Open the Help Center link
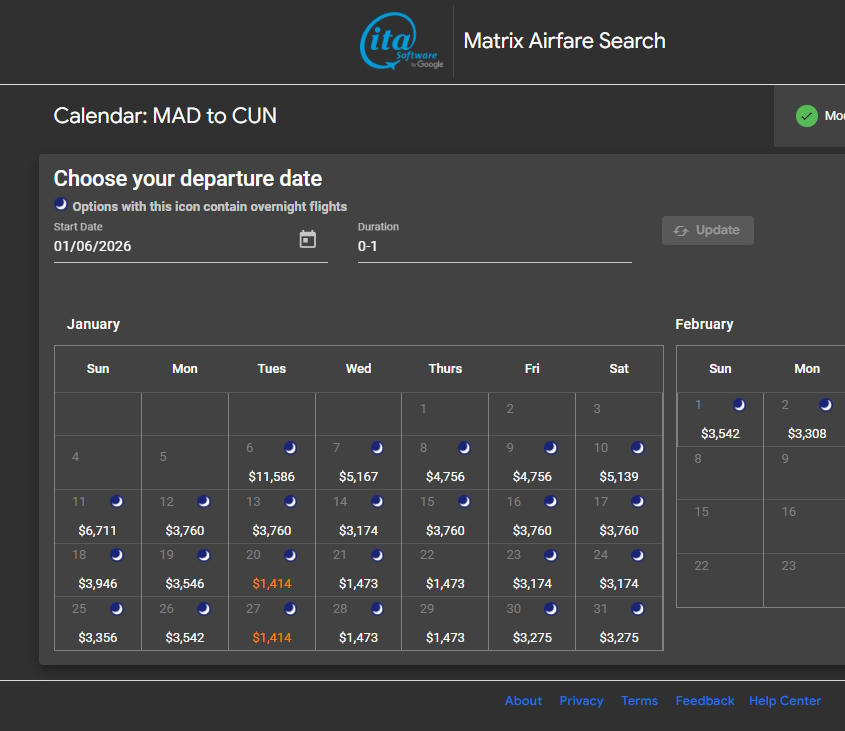Screen dimensions: 845x731 (785, 700)
